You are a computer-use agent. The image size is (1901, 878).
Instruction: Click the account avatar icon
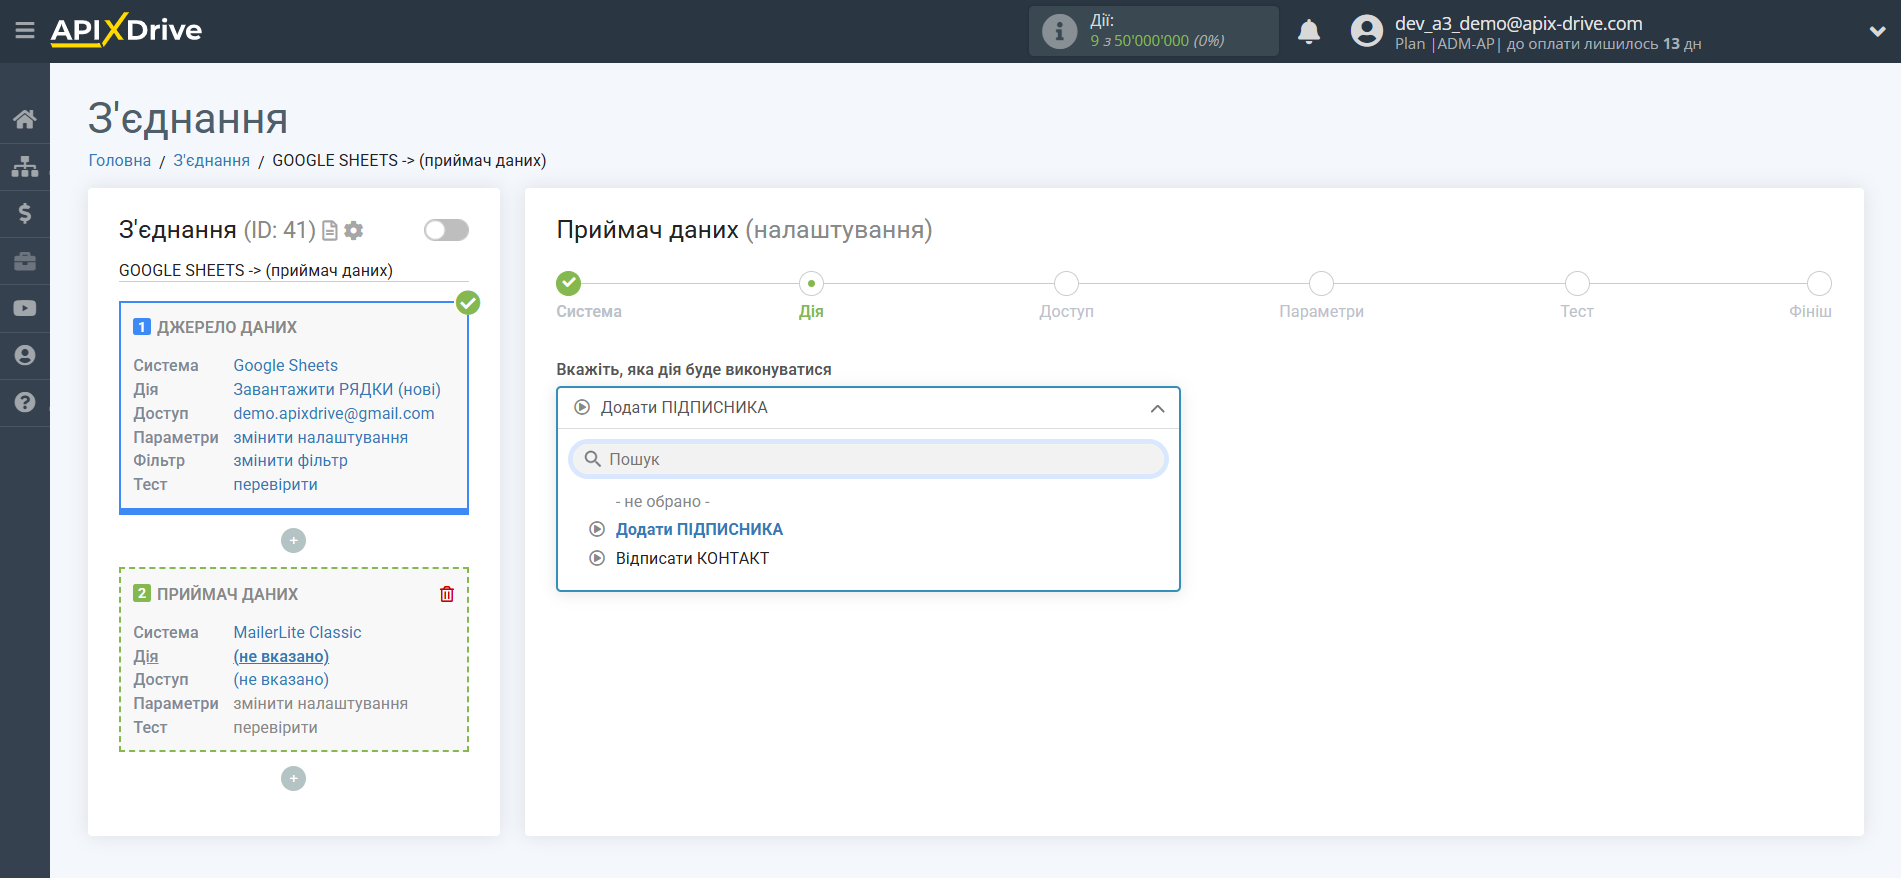[x=1367, y=31]
